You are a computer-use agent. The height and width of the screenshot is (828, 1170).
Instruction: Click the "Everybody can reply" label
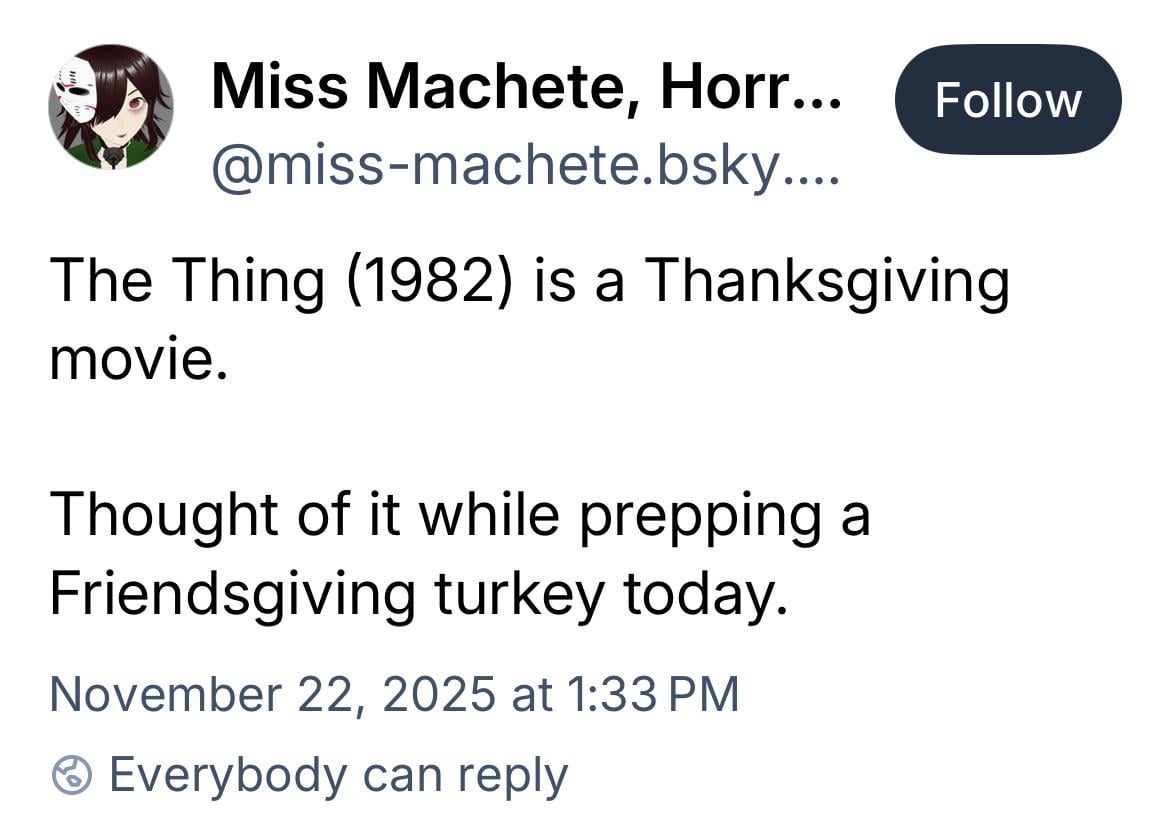[337, 775]
